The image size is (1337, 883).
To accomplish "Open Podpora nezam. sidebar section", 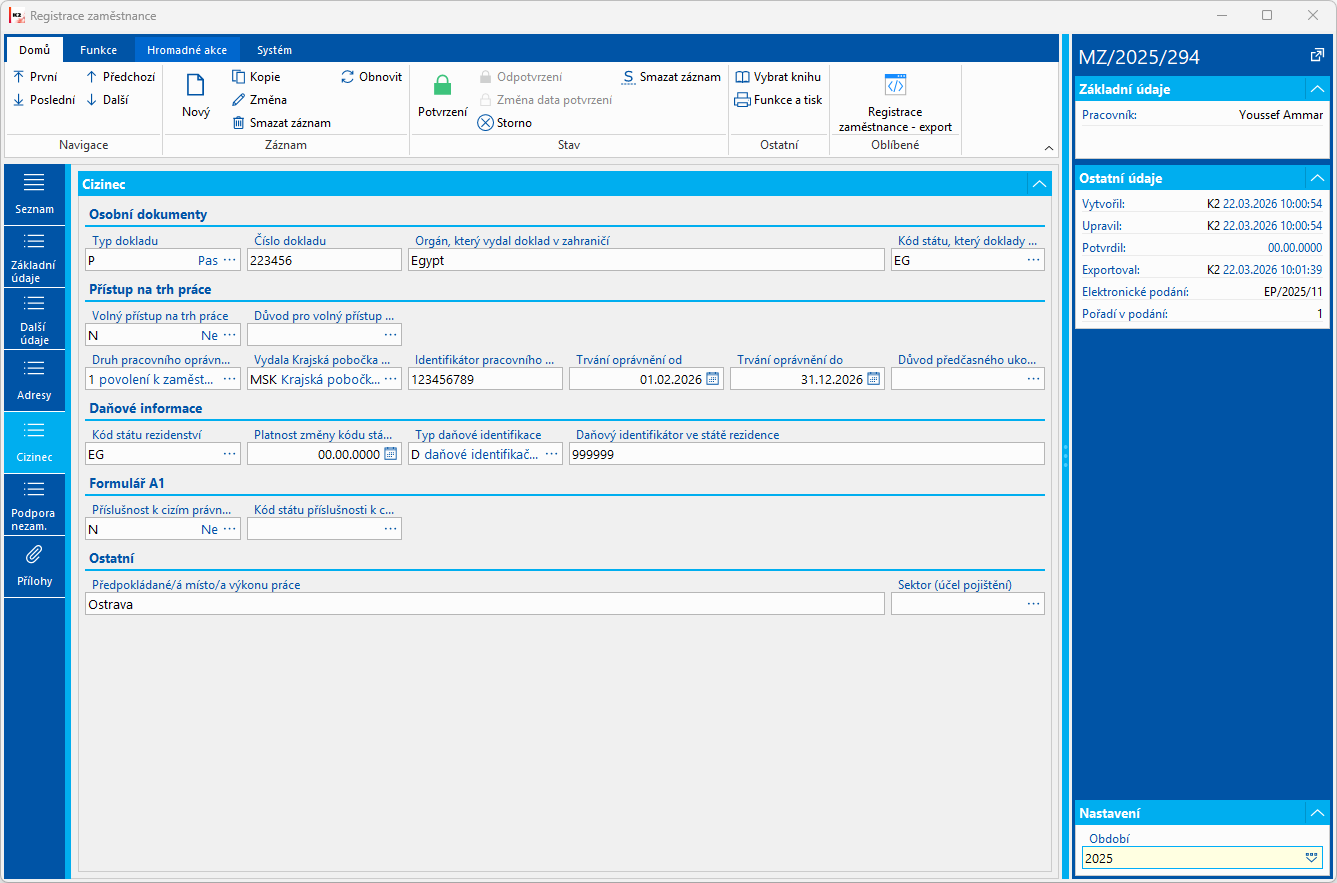I will [34, 505].
